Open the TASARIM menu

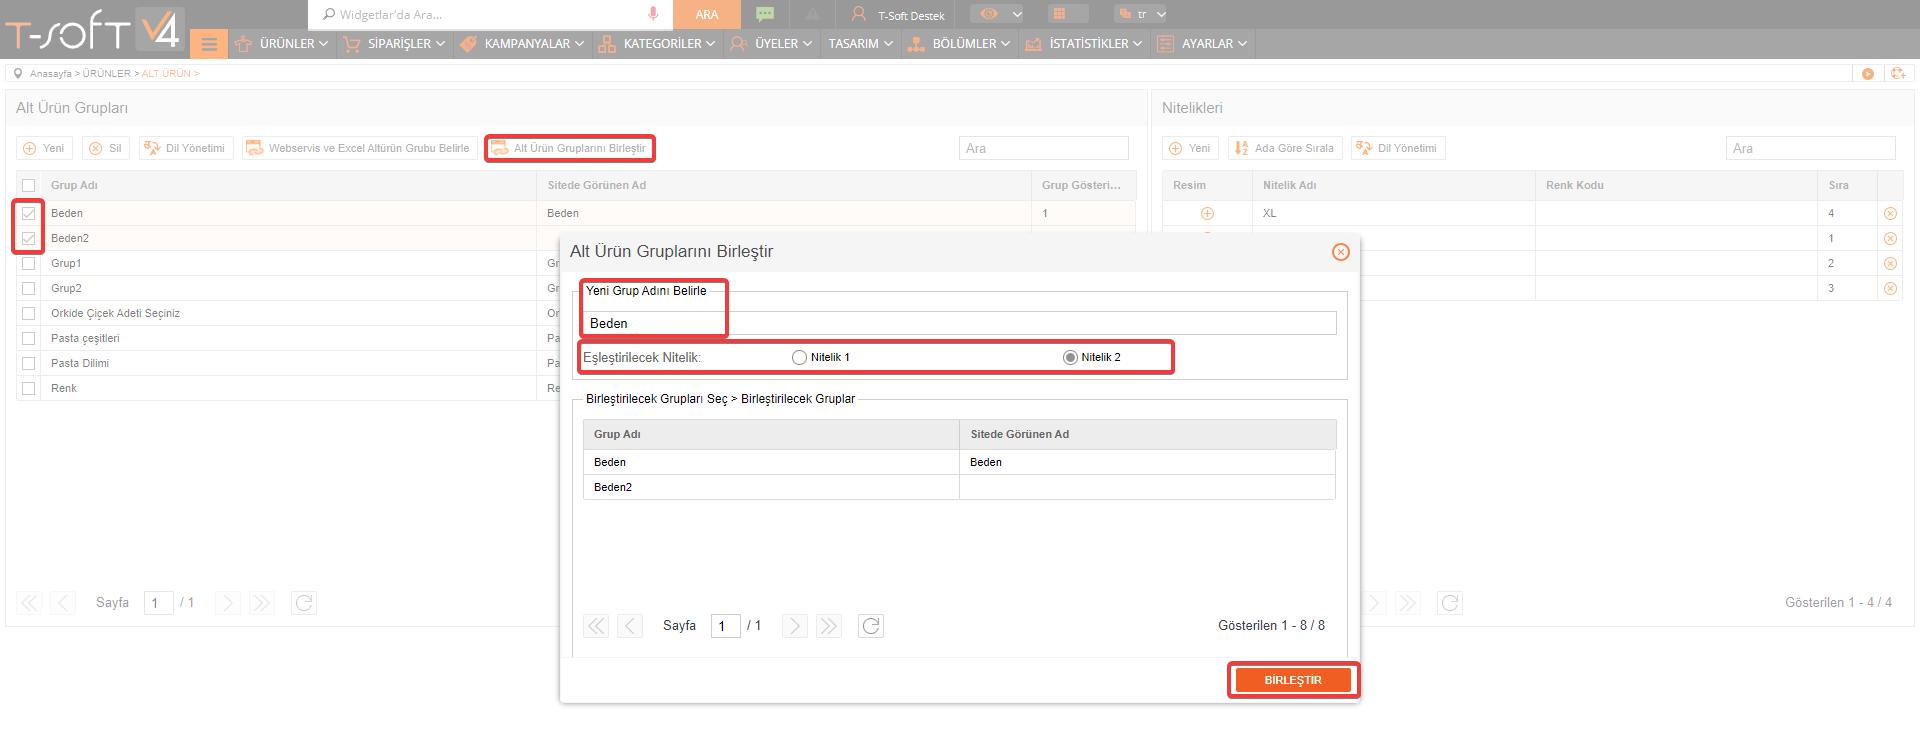861,44
